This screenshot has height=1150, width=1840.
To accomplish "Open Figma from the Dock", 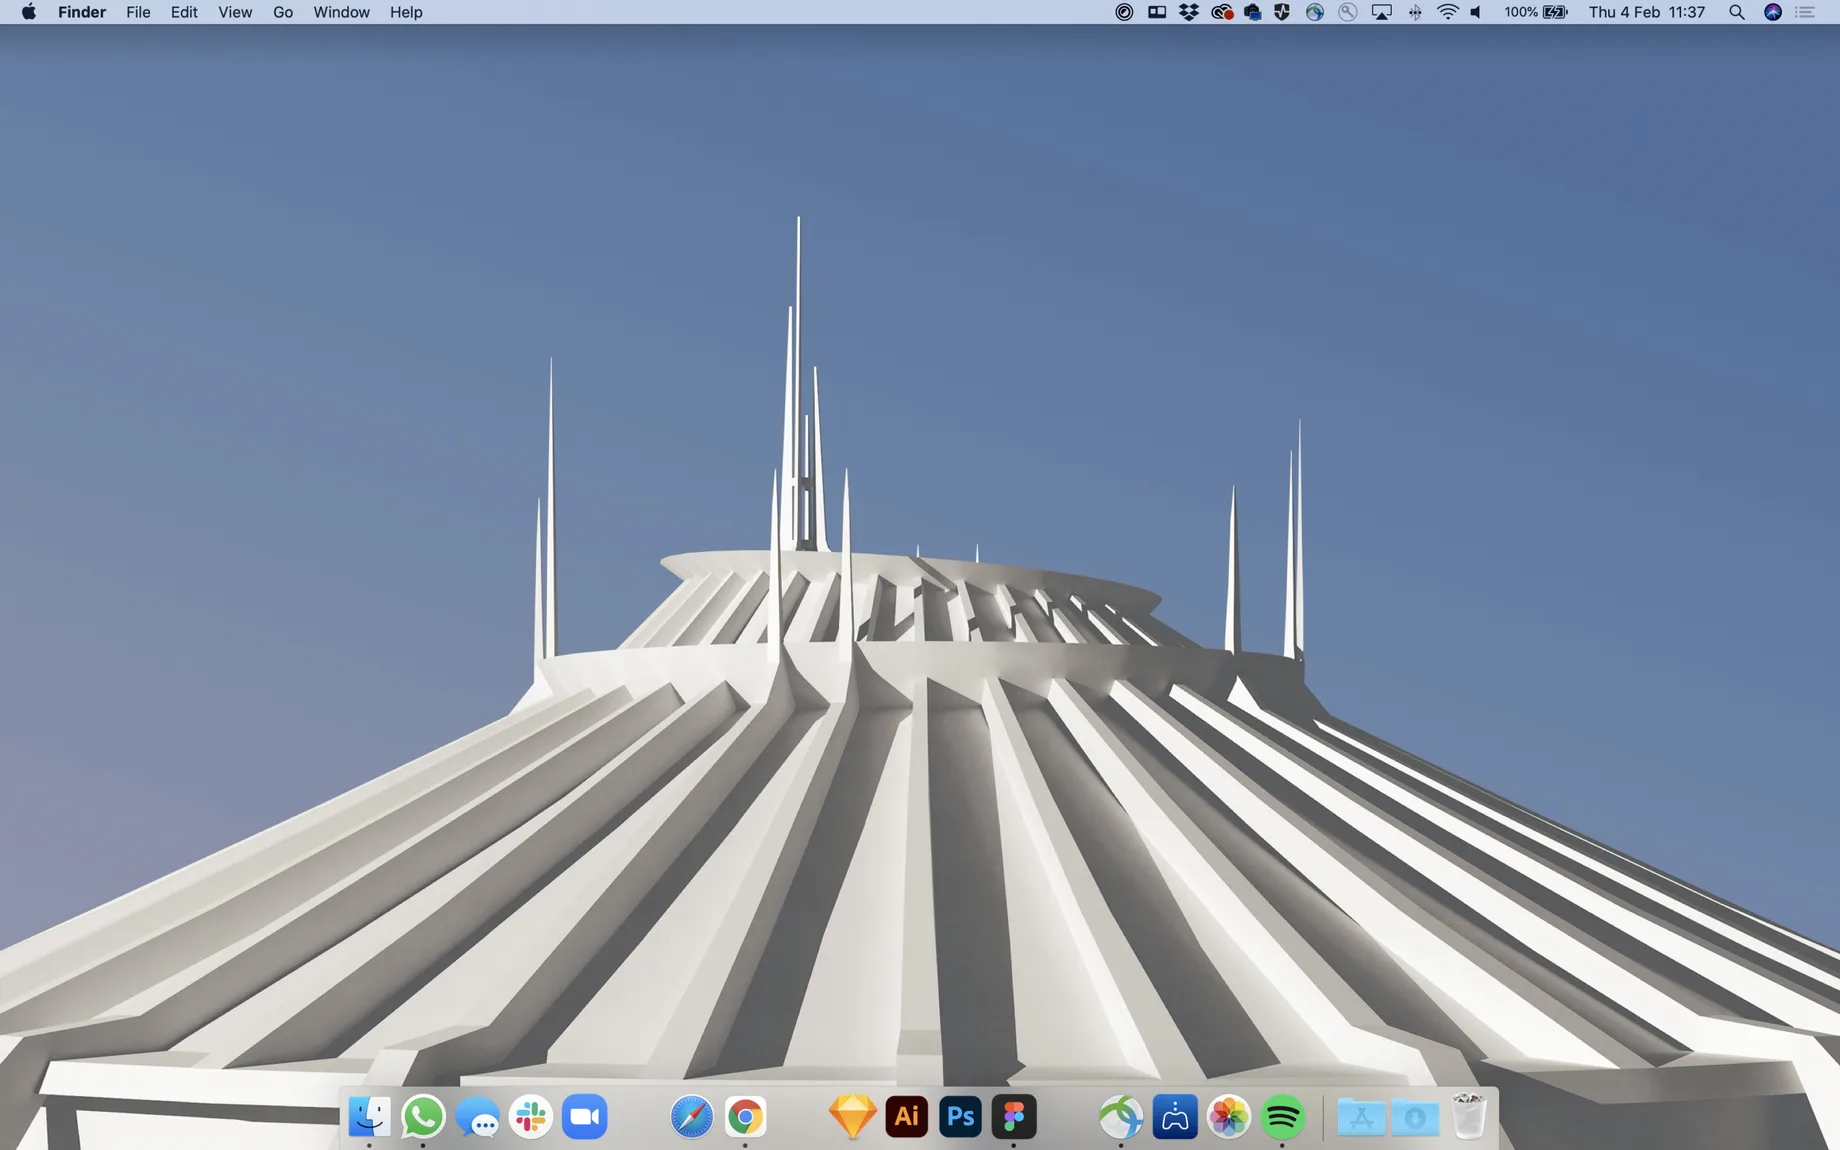I will (1014, 1116).
